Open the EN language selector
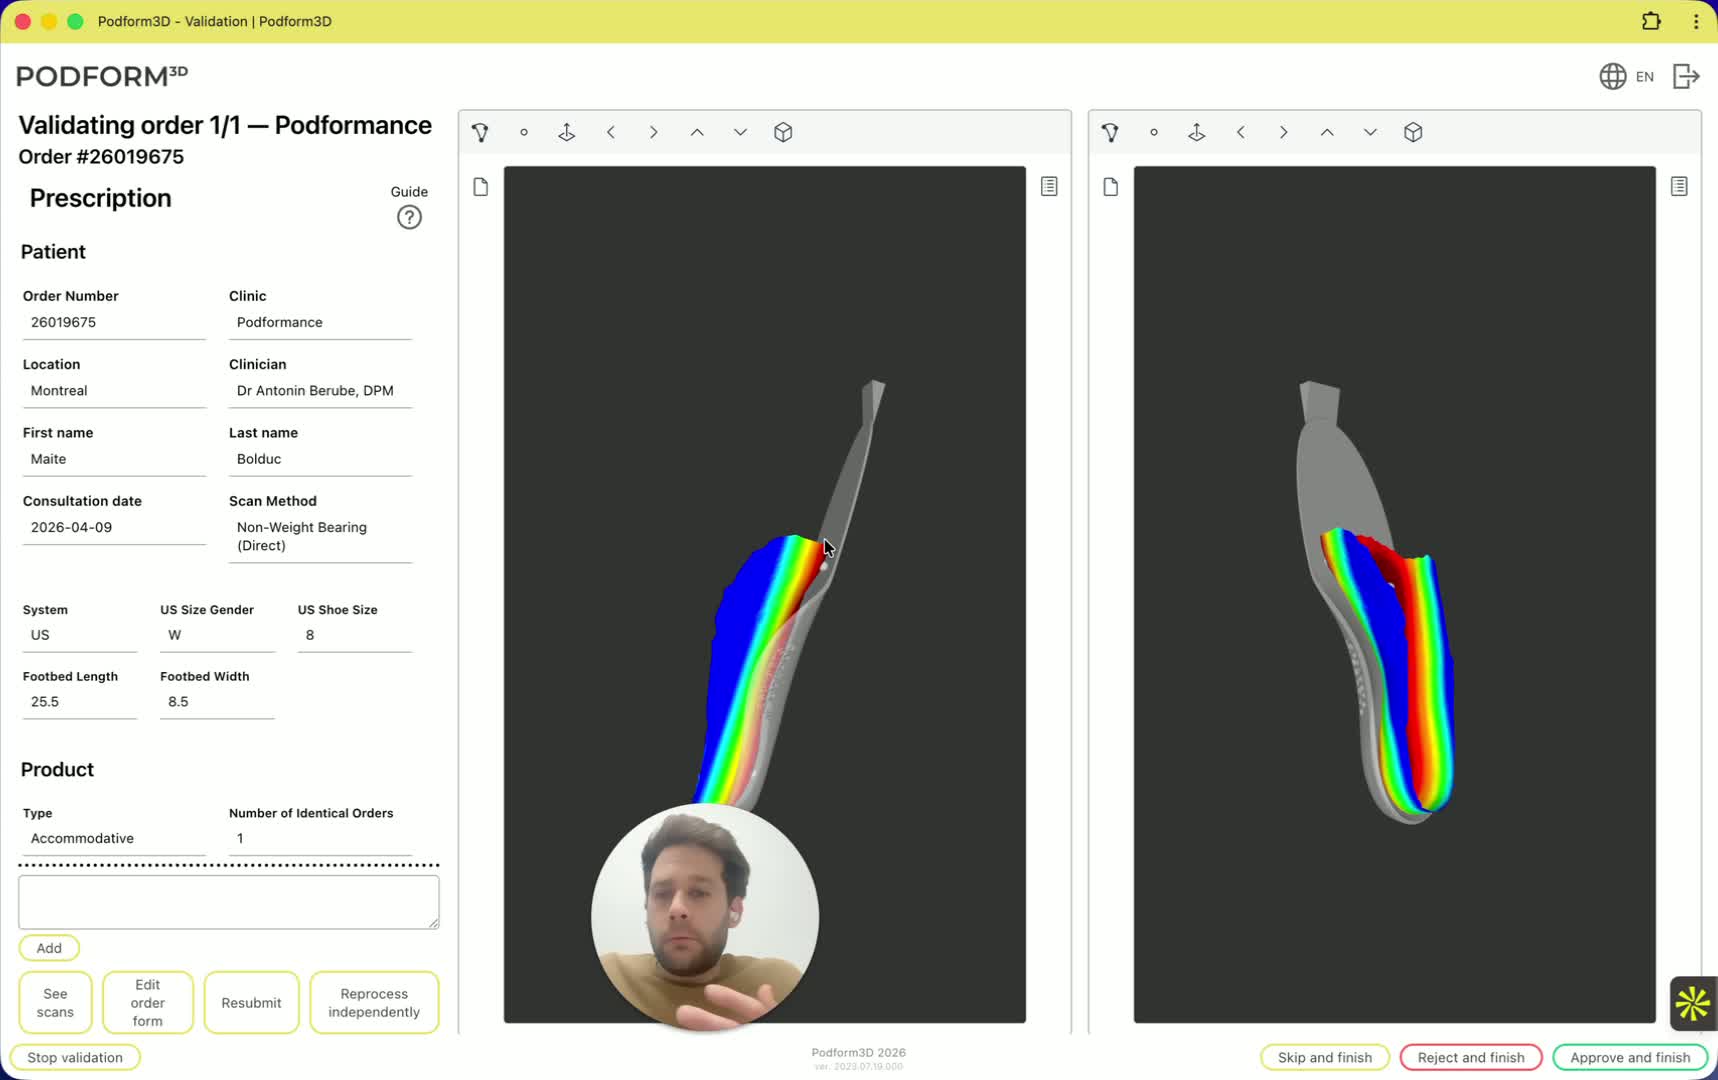1718x1080 pixels. pos(1627,76)
